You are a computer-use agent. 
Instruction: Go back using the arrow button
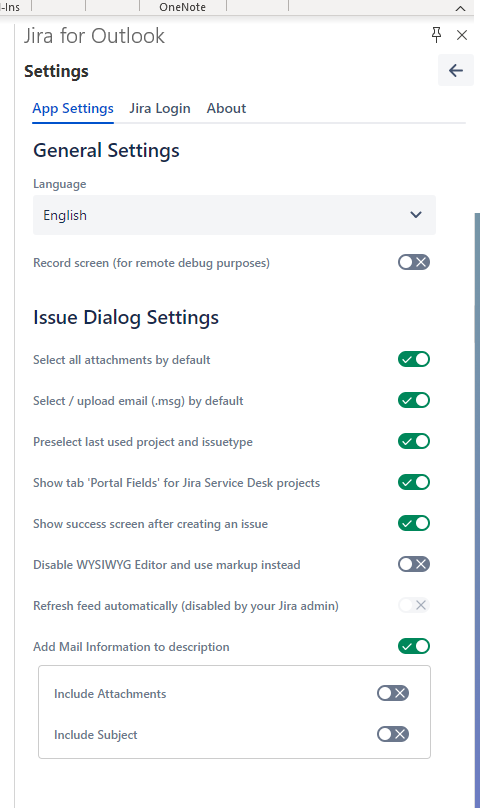[x=456, y=71]
